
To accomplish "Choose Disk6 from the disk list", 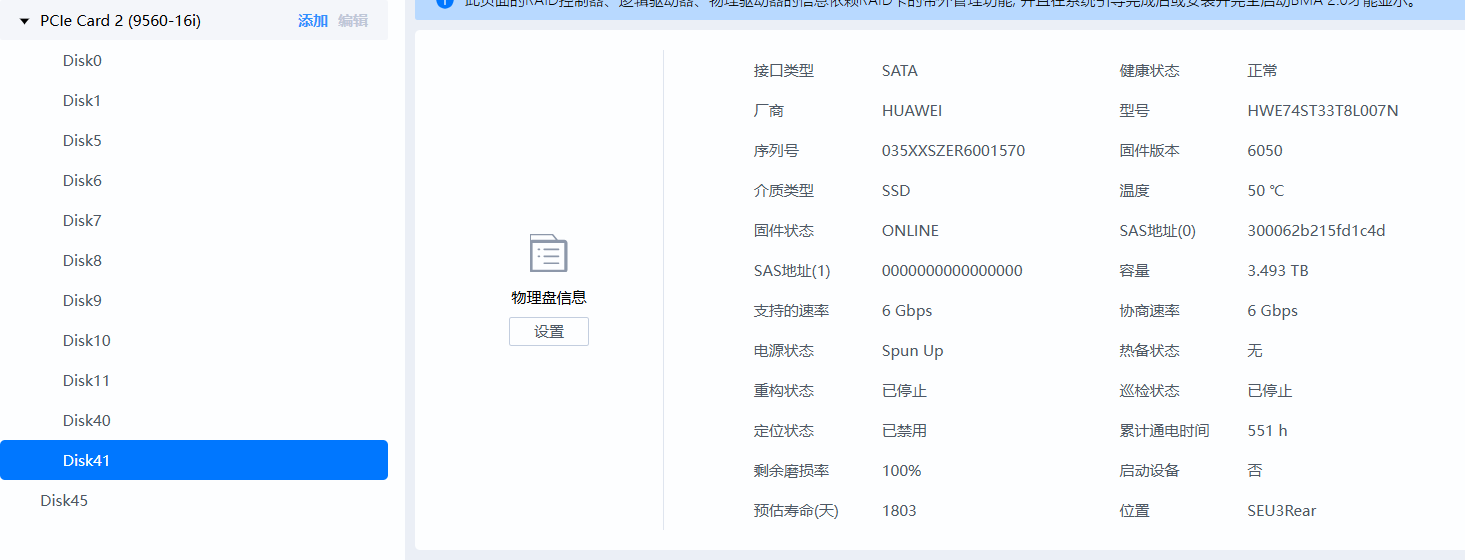I will click(x=82, y=181).
